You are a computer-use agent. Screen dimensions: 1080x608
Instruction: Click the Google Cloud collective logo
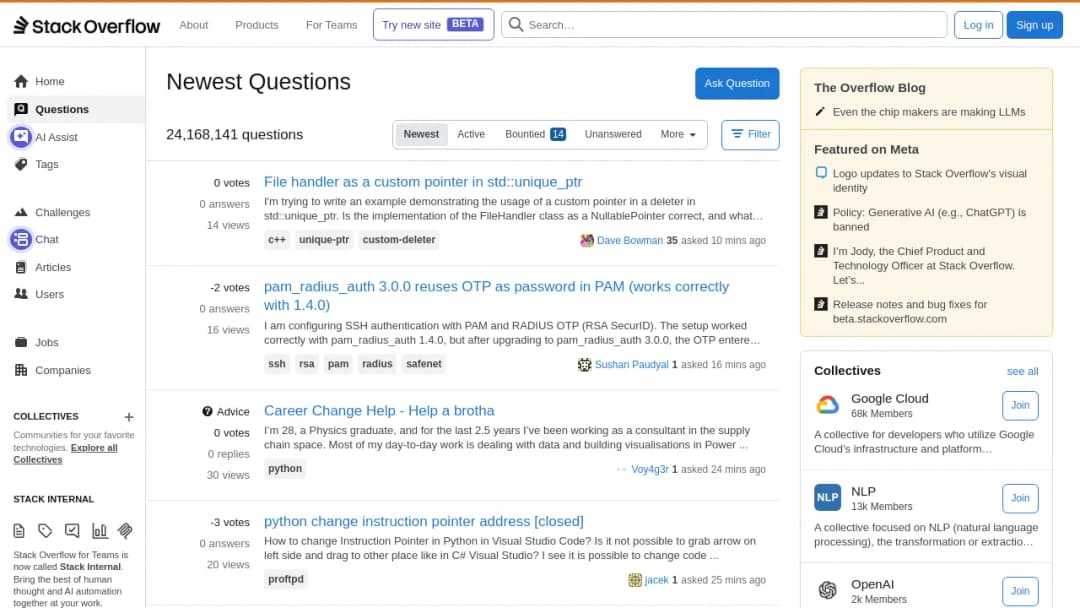pyautogui.click(x=827, y=405)
